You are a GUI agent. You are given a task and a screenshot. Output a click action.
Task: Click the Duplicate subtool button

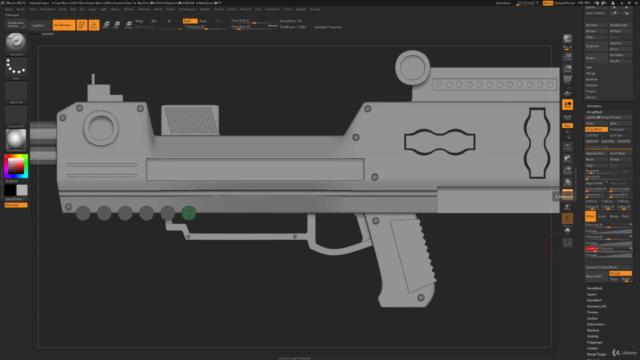596,46
